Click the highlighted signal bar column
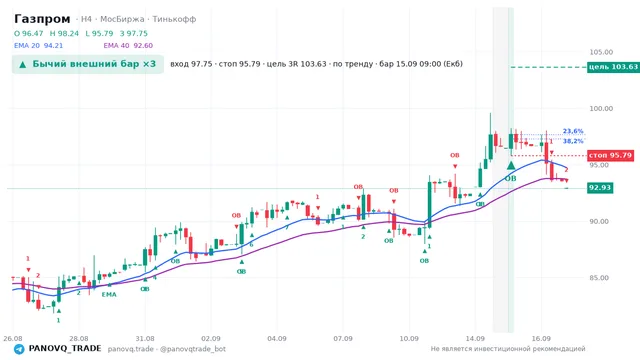 [511, 169]
